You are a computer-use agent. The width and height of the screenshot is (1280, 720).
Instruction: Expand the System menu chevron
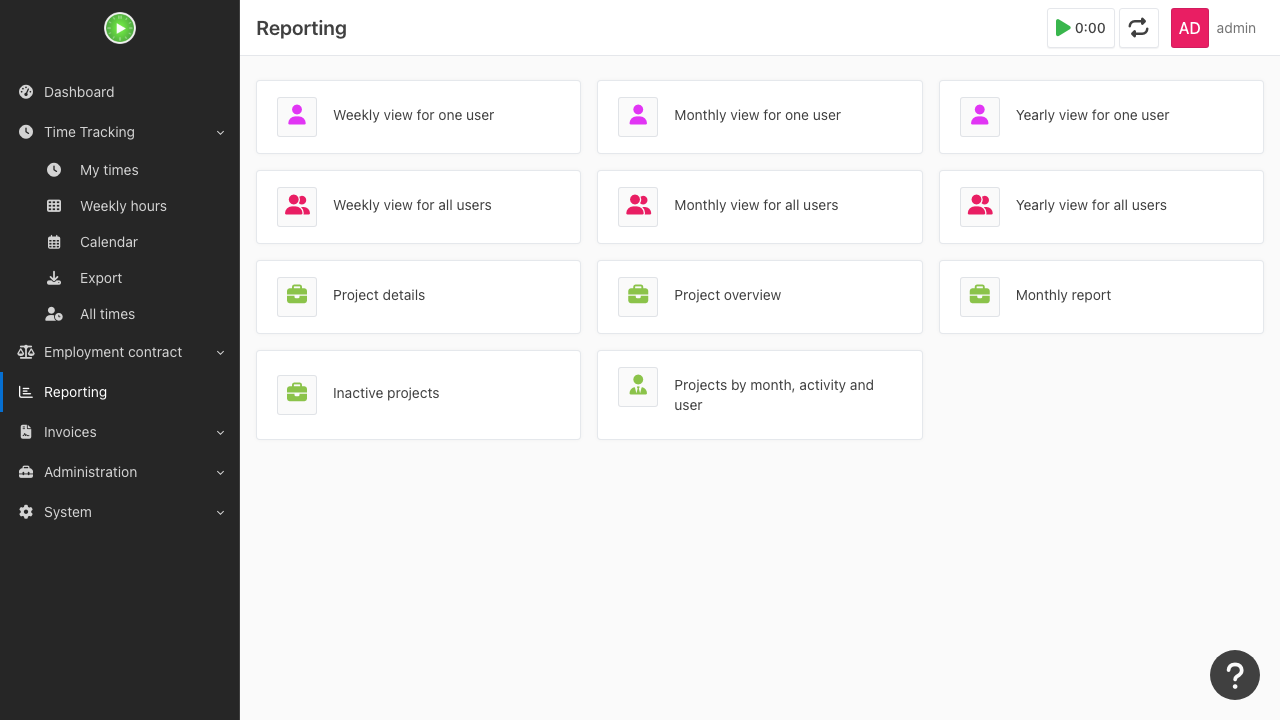click(221, 512)
